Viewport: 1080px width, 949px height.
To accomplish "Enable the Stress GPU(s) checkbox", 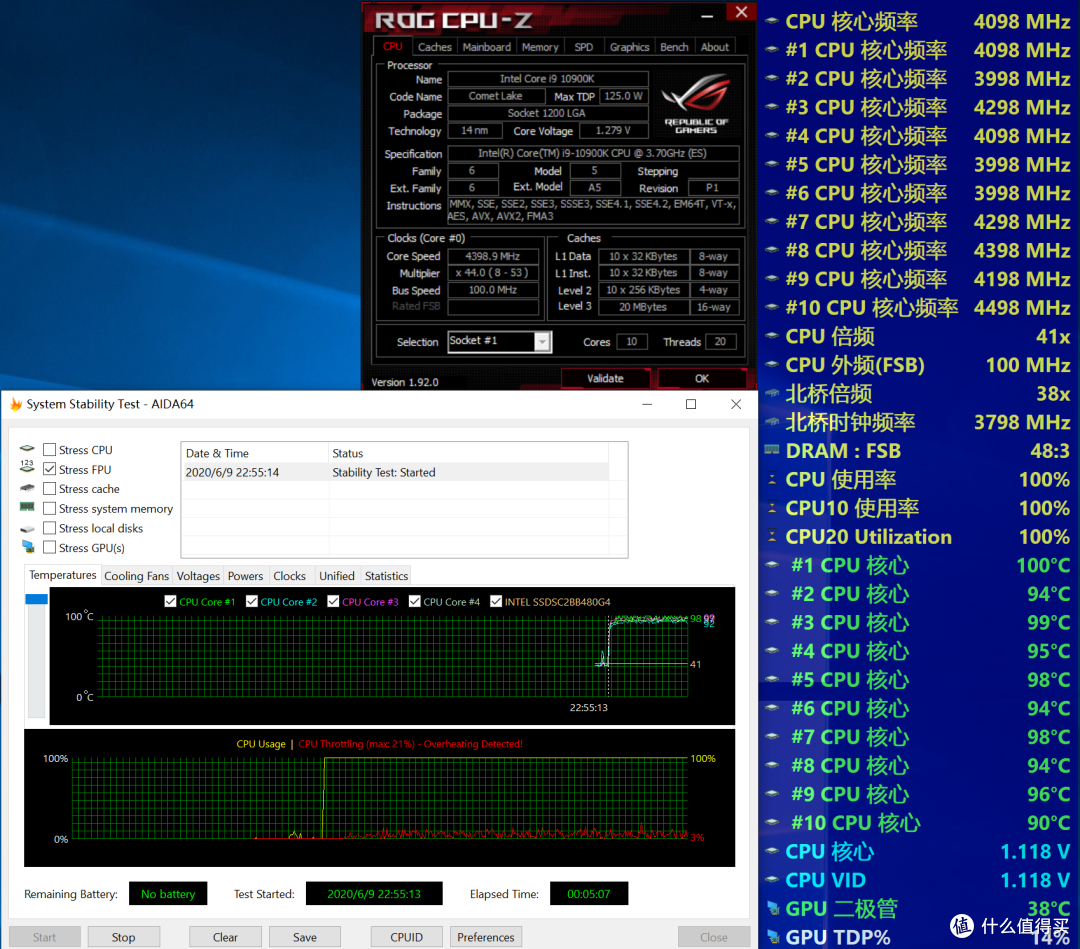I will (x=50, y=548).
